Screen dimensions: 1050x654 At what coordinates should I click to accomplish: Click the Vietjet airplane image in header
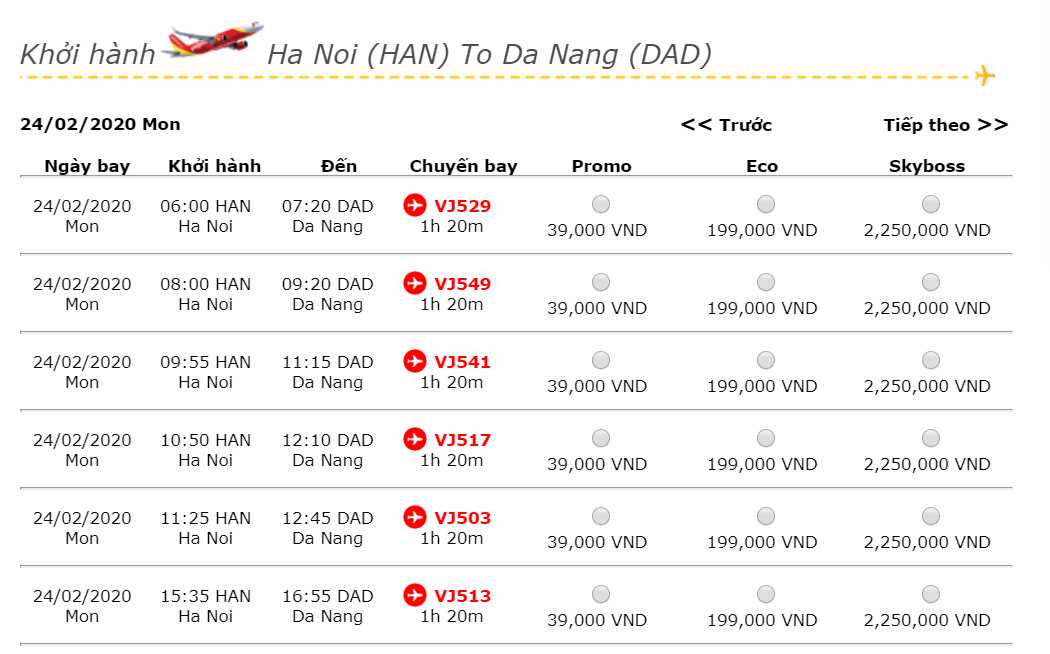pos(213,40)
